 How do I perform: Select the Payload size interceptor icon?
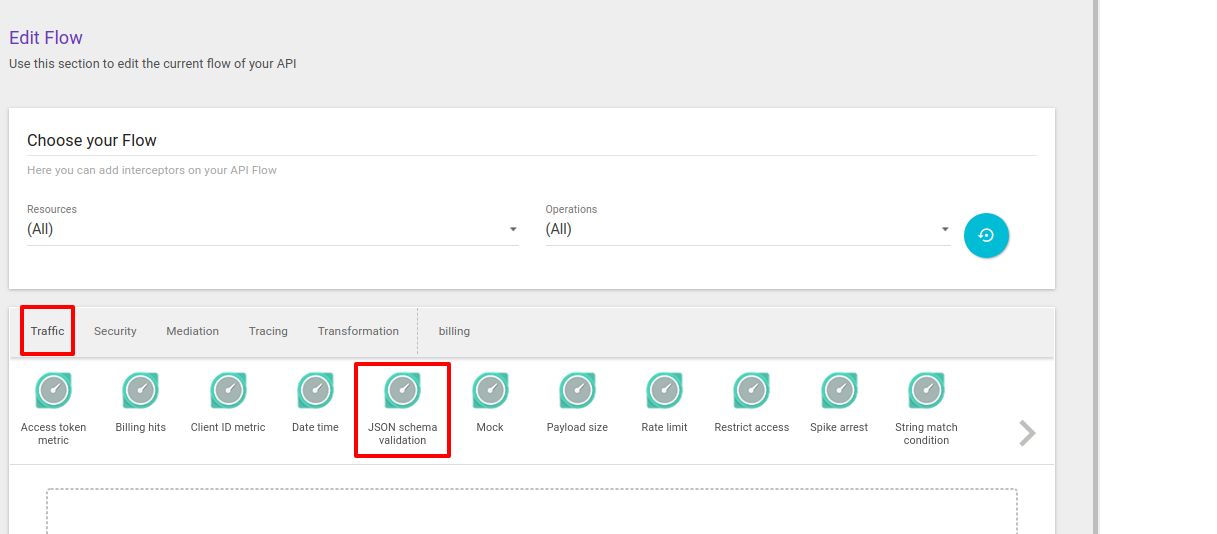point(577,391)
